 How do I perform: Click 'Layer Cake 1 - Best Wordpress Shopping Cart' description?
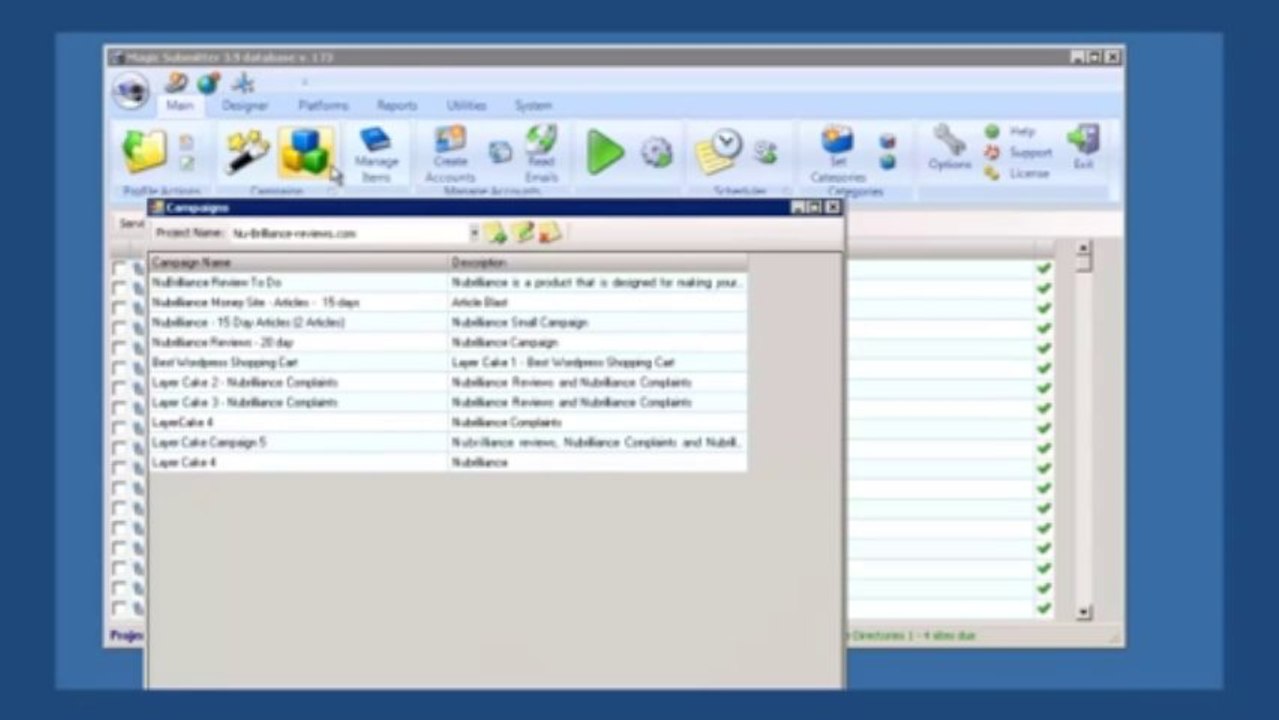tap(597, 362)
